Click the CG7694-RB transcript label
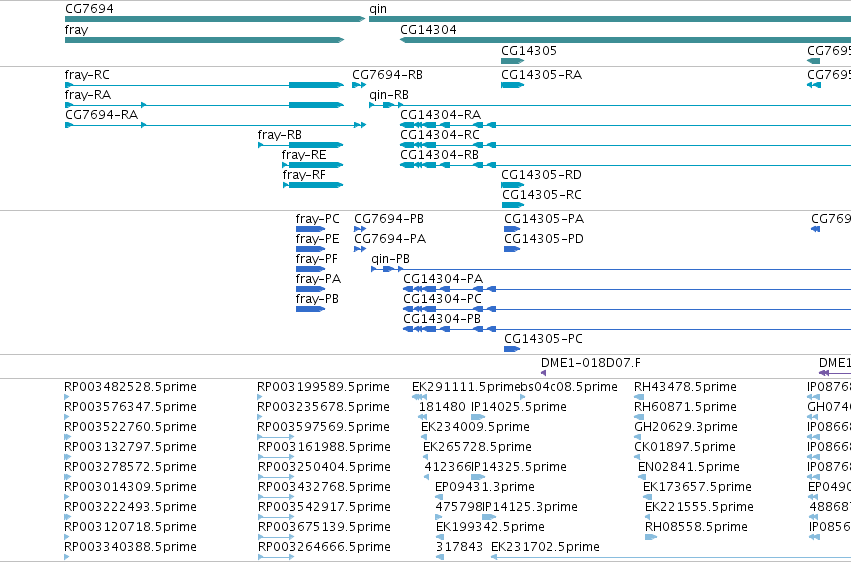Image resolution: width=851 pixels, height=562 pixels. (x=388, y=75)
